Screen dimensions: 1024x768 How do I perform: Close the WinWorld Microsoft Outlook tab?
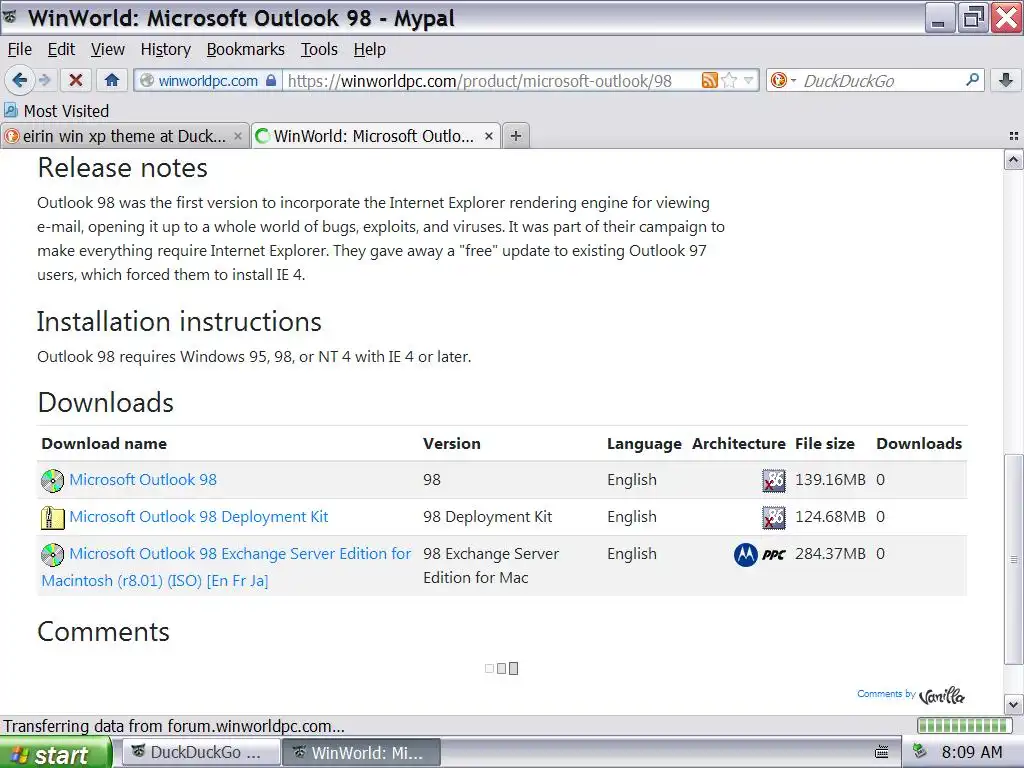[x=488, y=136]
